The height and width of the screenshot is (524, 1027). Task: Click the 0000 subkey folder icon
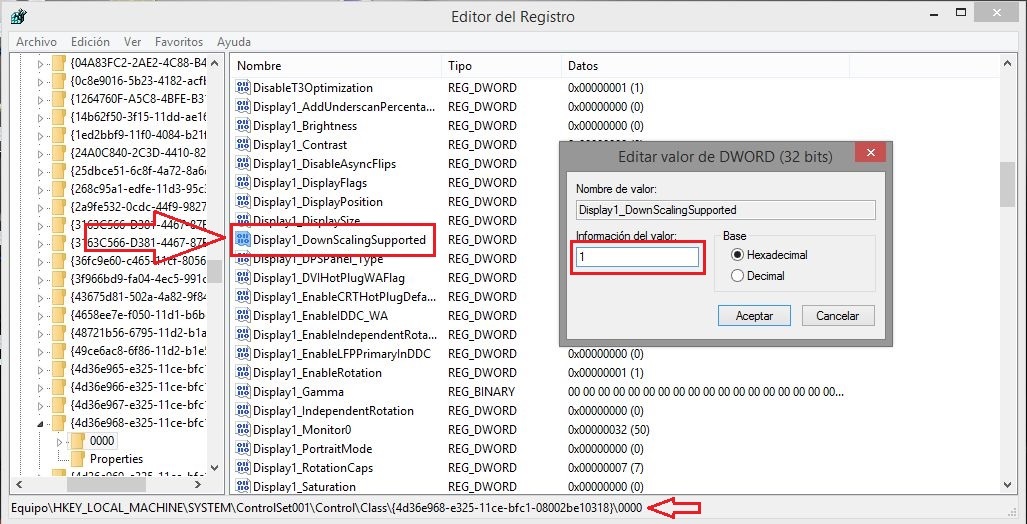pyautogui.click(x=78, y=441)
